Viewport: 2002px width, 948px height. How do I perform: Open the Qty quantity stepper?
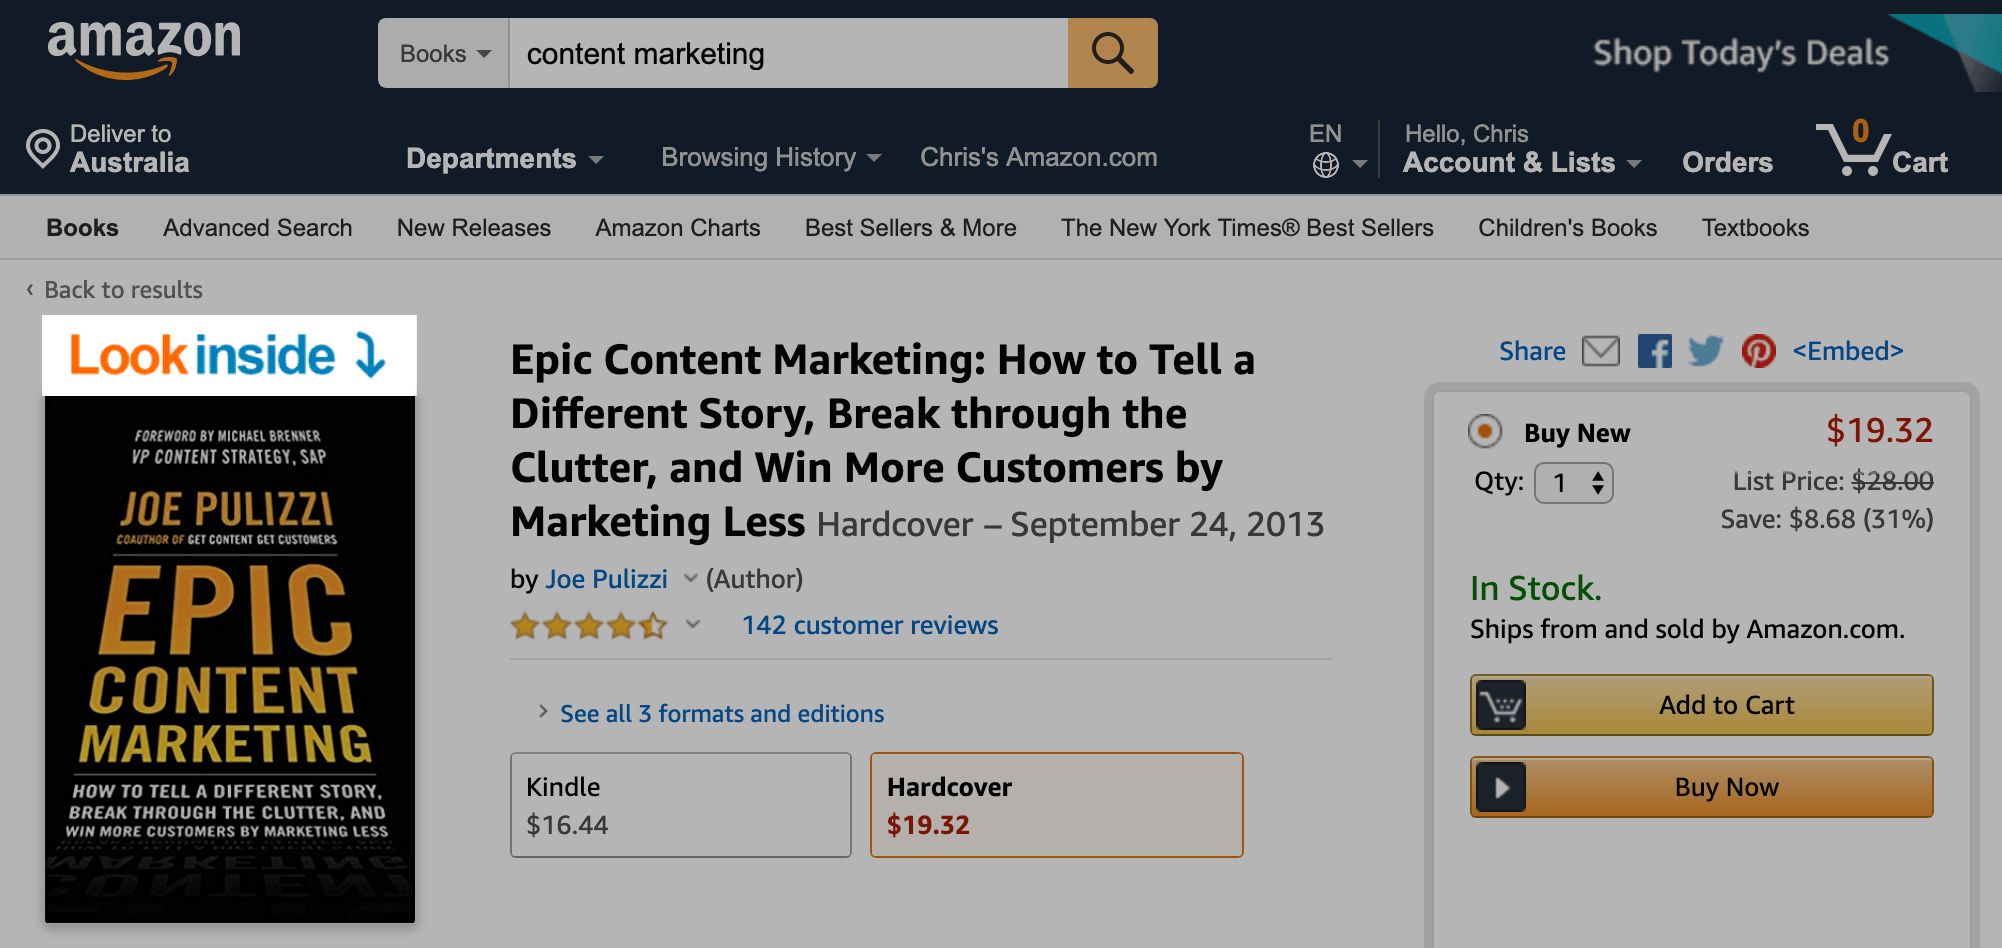click(1573, 482)
